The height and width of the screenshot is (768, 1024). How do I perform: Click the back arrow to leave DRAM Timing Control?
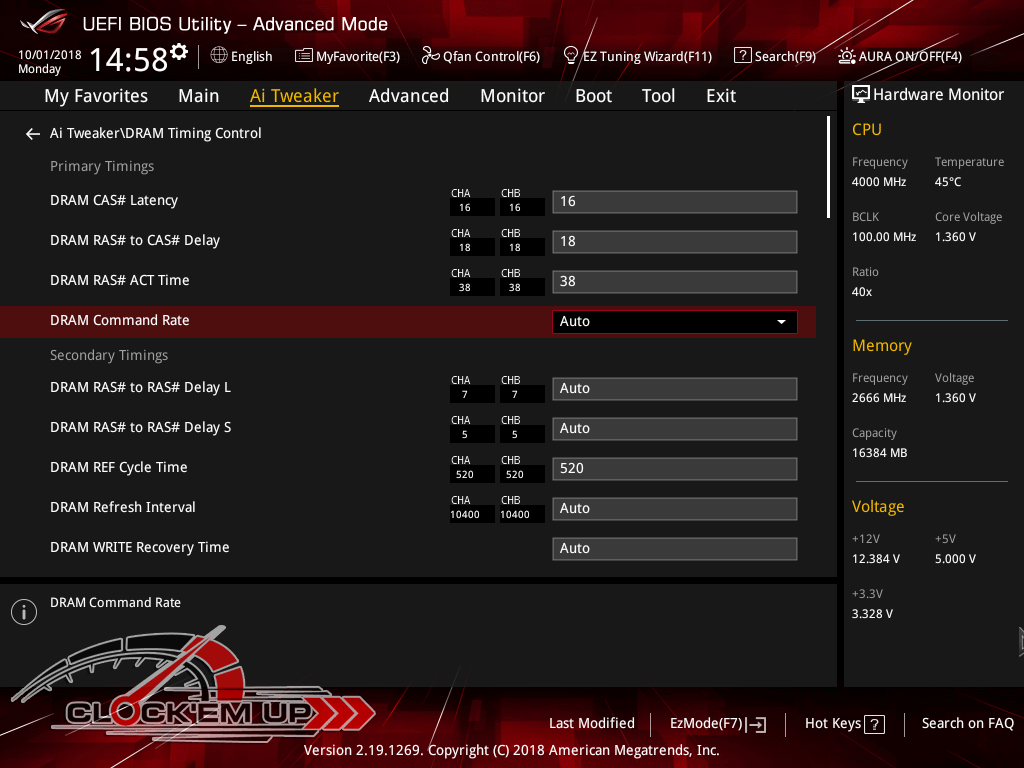[33, 134]
